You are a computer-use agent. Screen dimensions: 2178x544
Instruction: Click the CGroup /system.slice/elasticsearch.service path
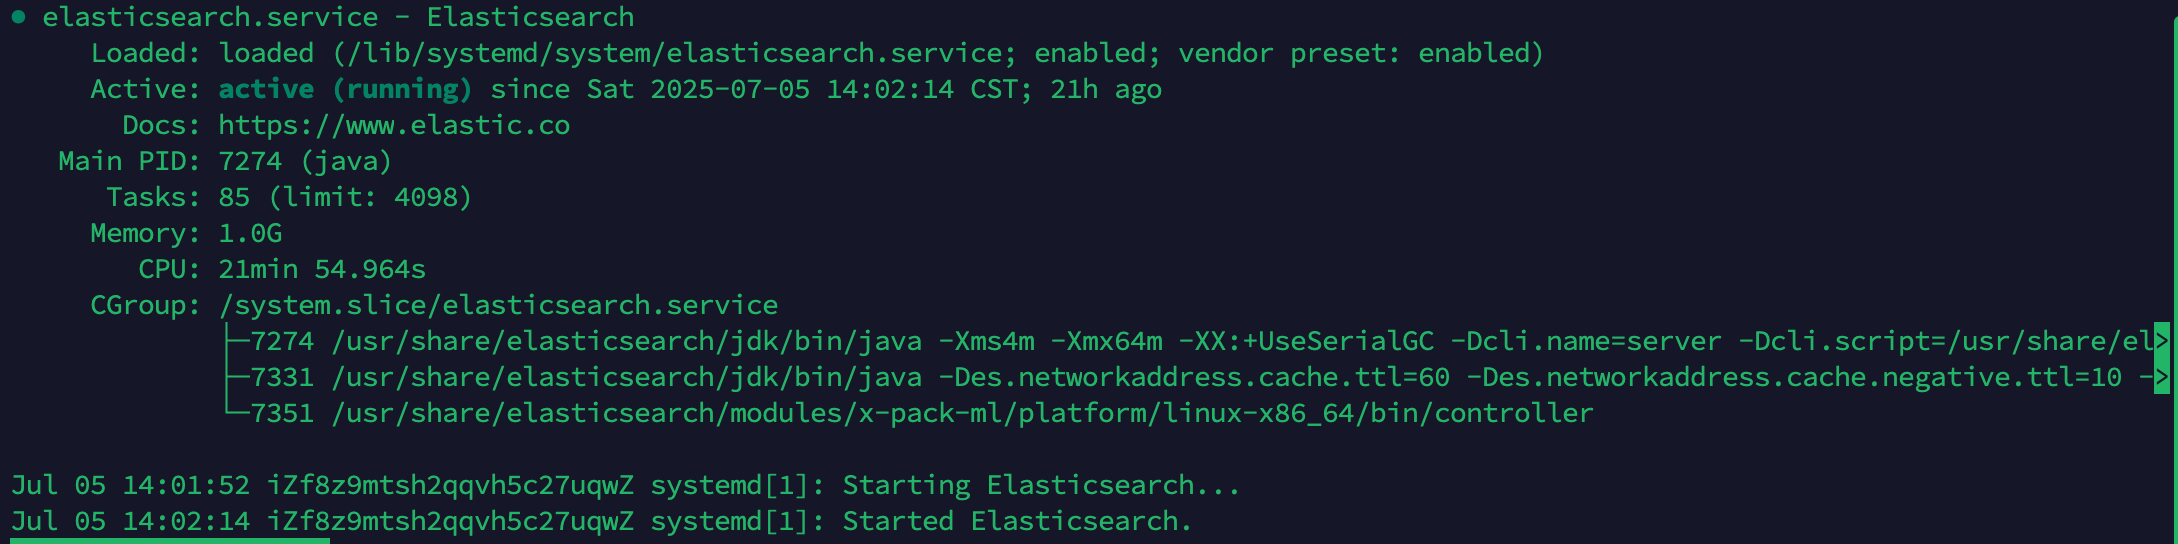pos(498,305)
